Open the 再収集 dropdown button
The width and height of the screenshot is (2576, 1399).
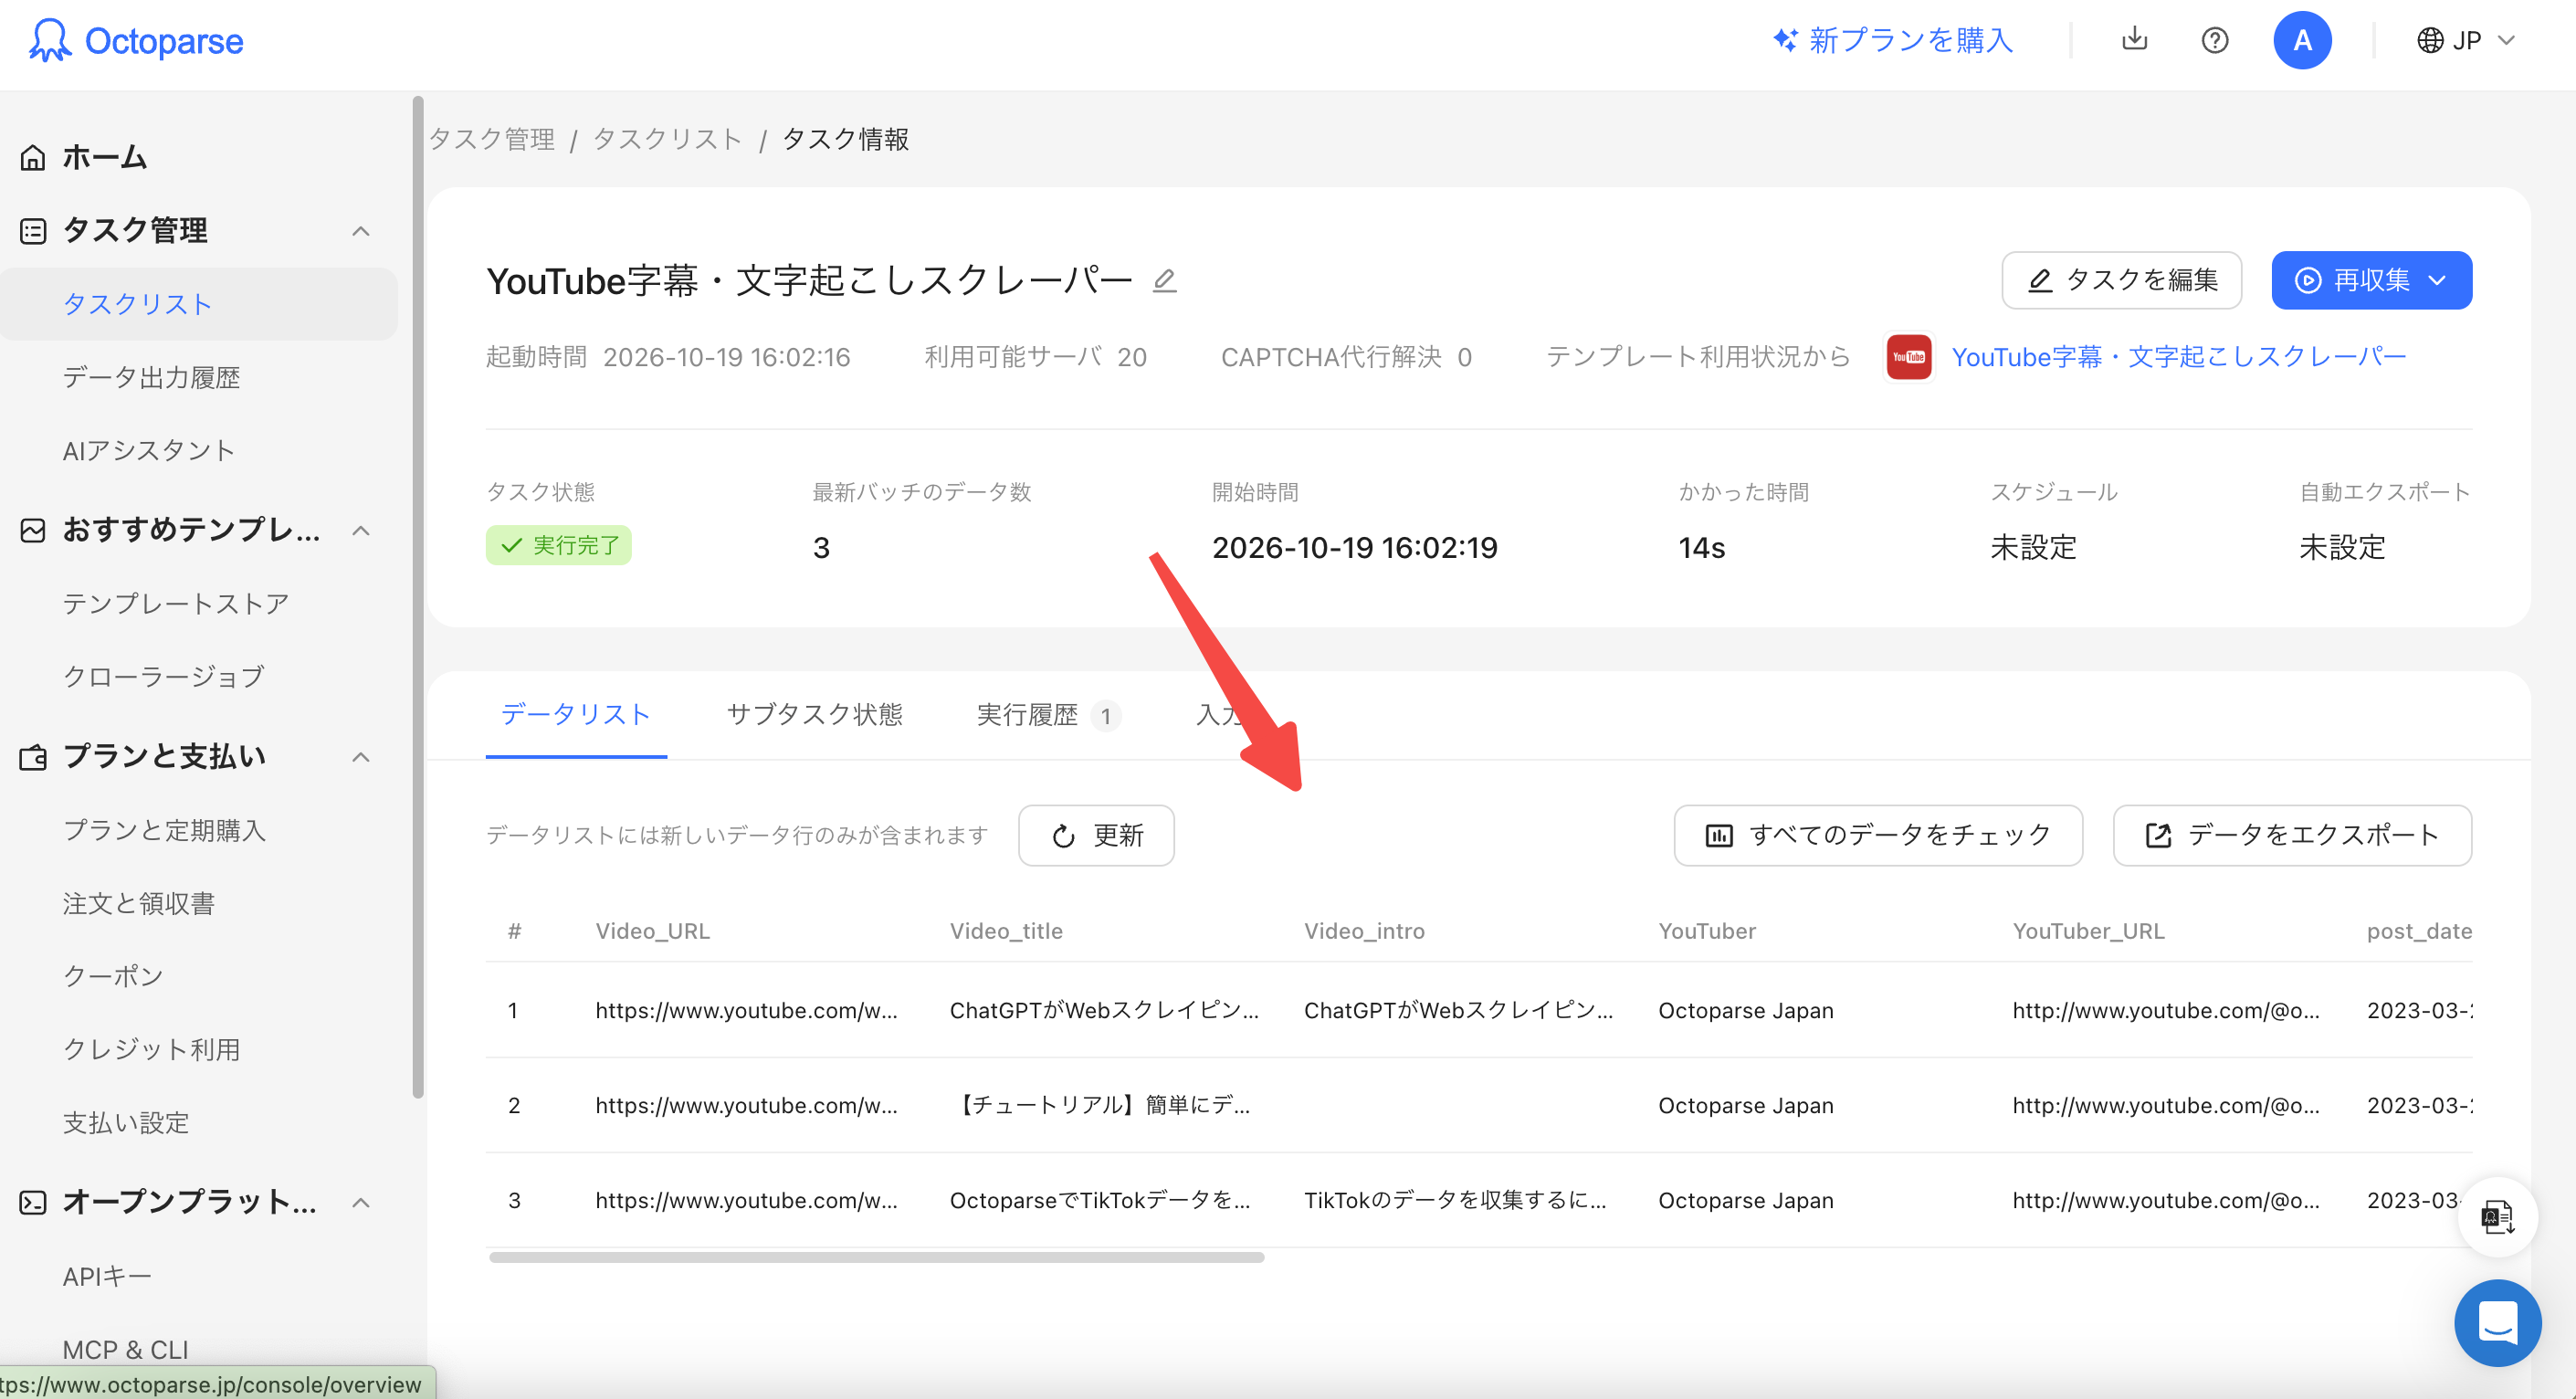coord(2371,280)
